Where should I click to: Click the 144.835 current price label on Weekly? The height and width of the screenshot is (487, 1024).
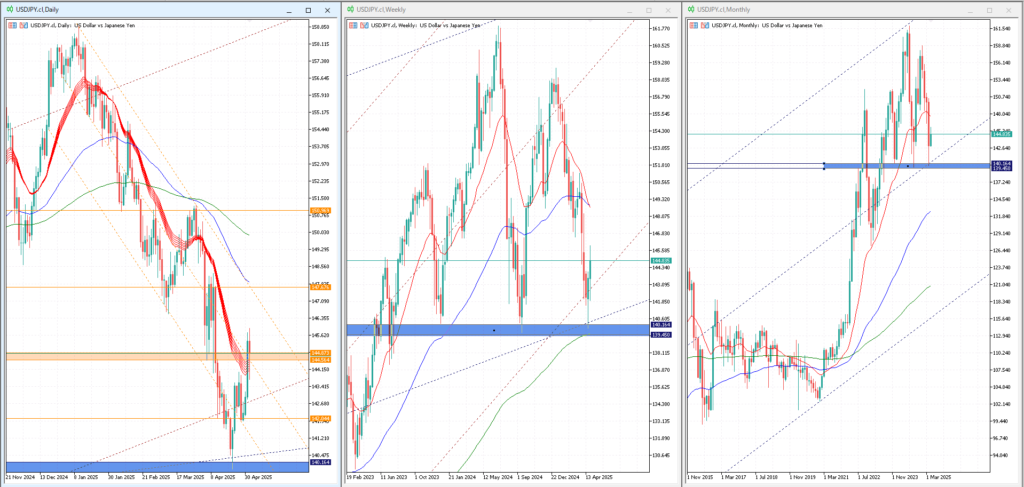[x=661, y=260]
